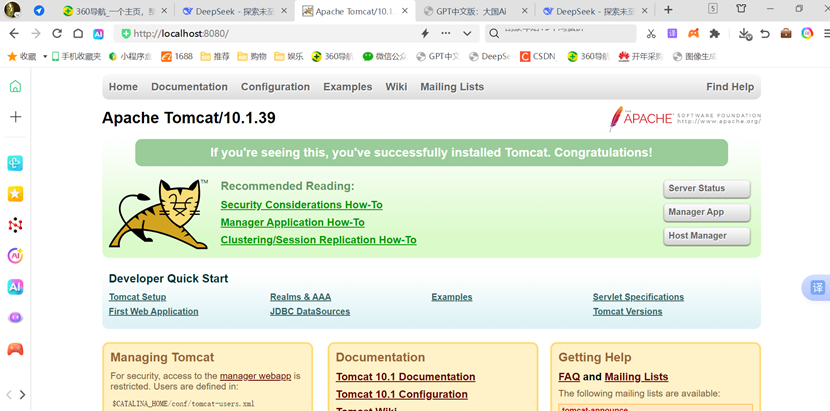Open the downloads icon in the toolbar

click(x=745, y=34)
